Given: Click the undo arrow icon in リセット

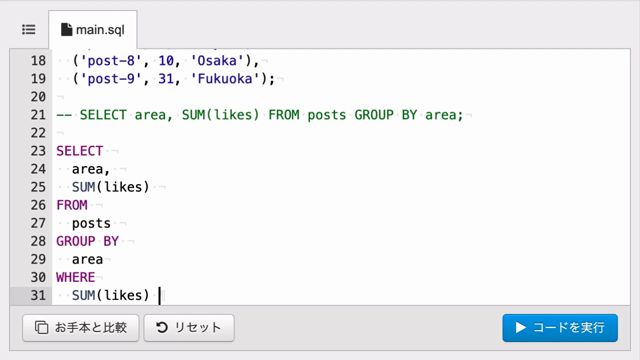Looking at the screenshot, I should point(162,327).
